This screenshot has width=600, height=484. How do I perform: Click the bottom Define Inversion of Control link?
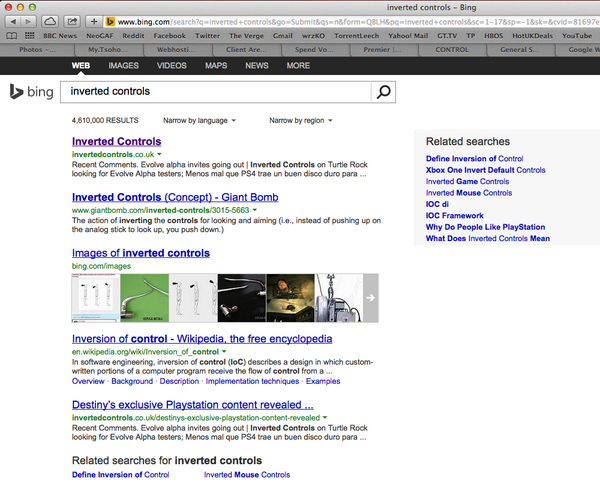121,475
